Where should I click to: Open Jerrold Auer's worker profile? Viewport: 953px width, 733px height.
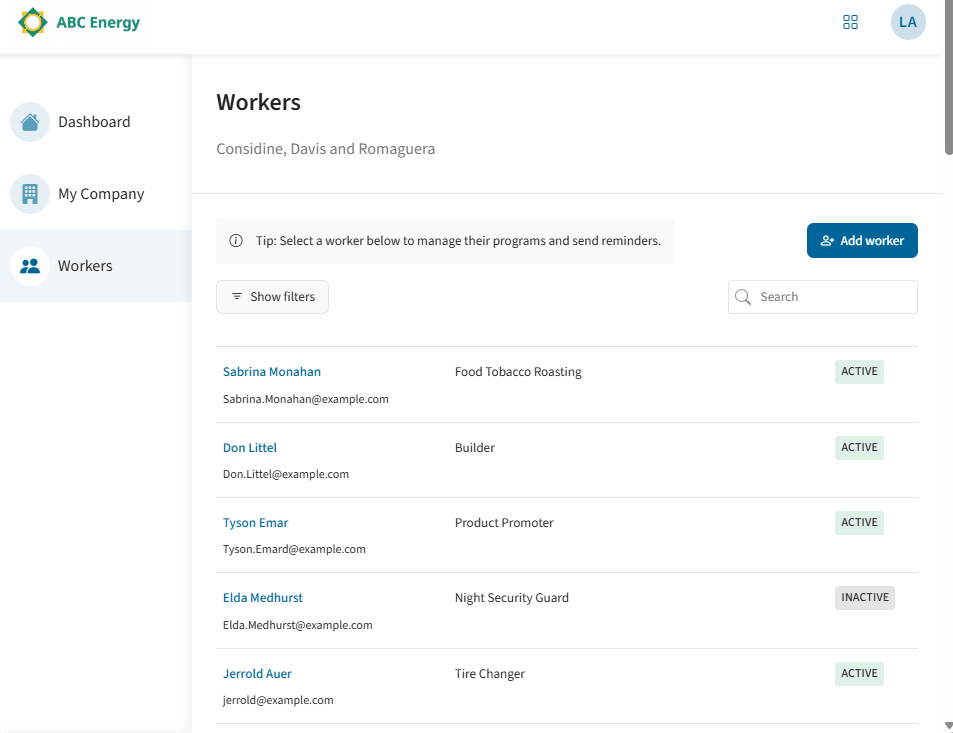[257, 673]
